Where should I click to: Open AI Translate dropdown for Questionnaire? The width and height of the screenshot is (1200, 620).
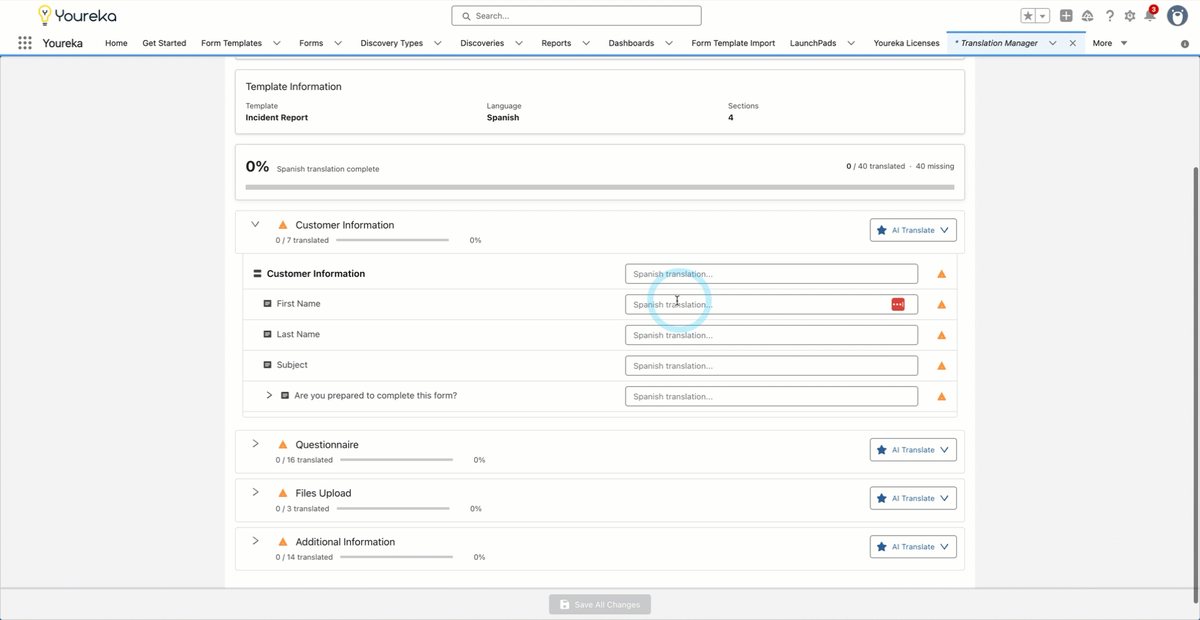click(913, 450)
